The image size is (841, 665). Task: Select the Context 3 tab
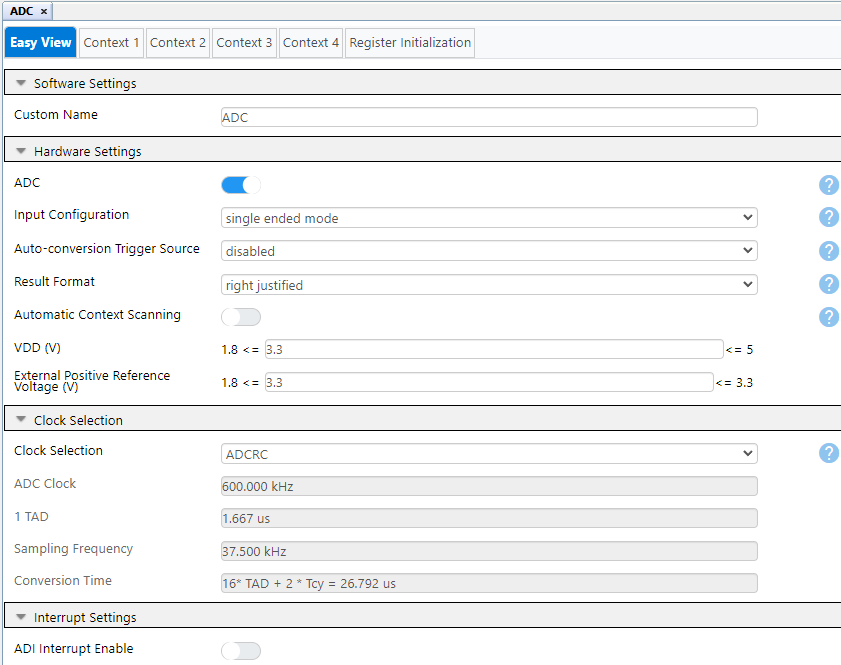244,43
